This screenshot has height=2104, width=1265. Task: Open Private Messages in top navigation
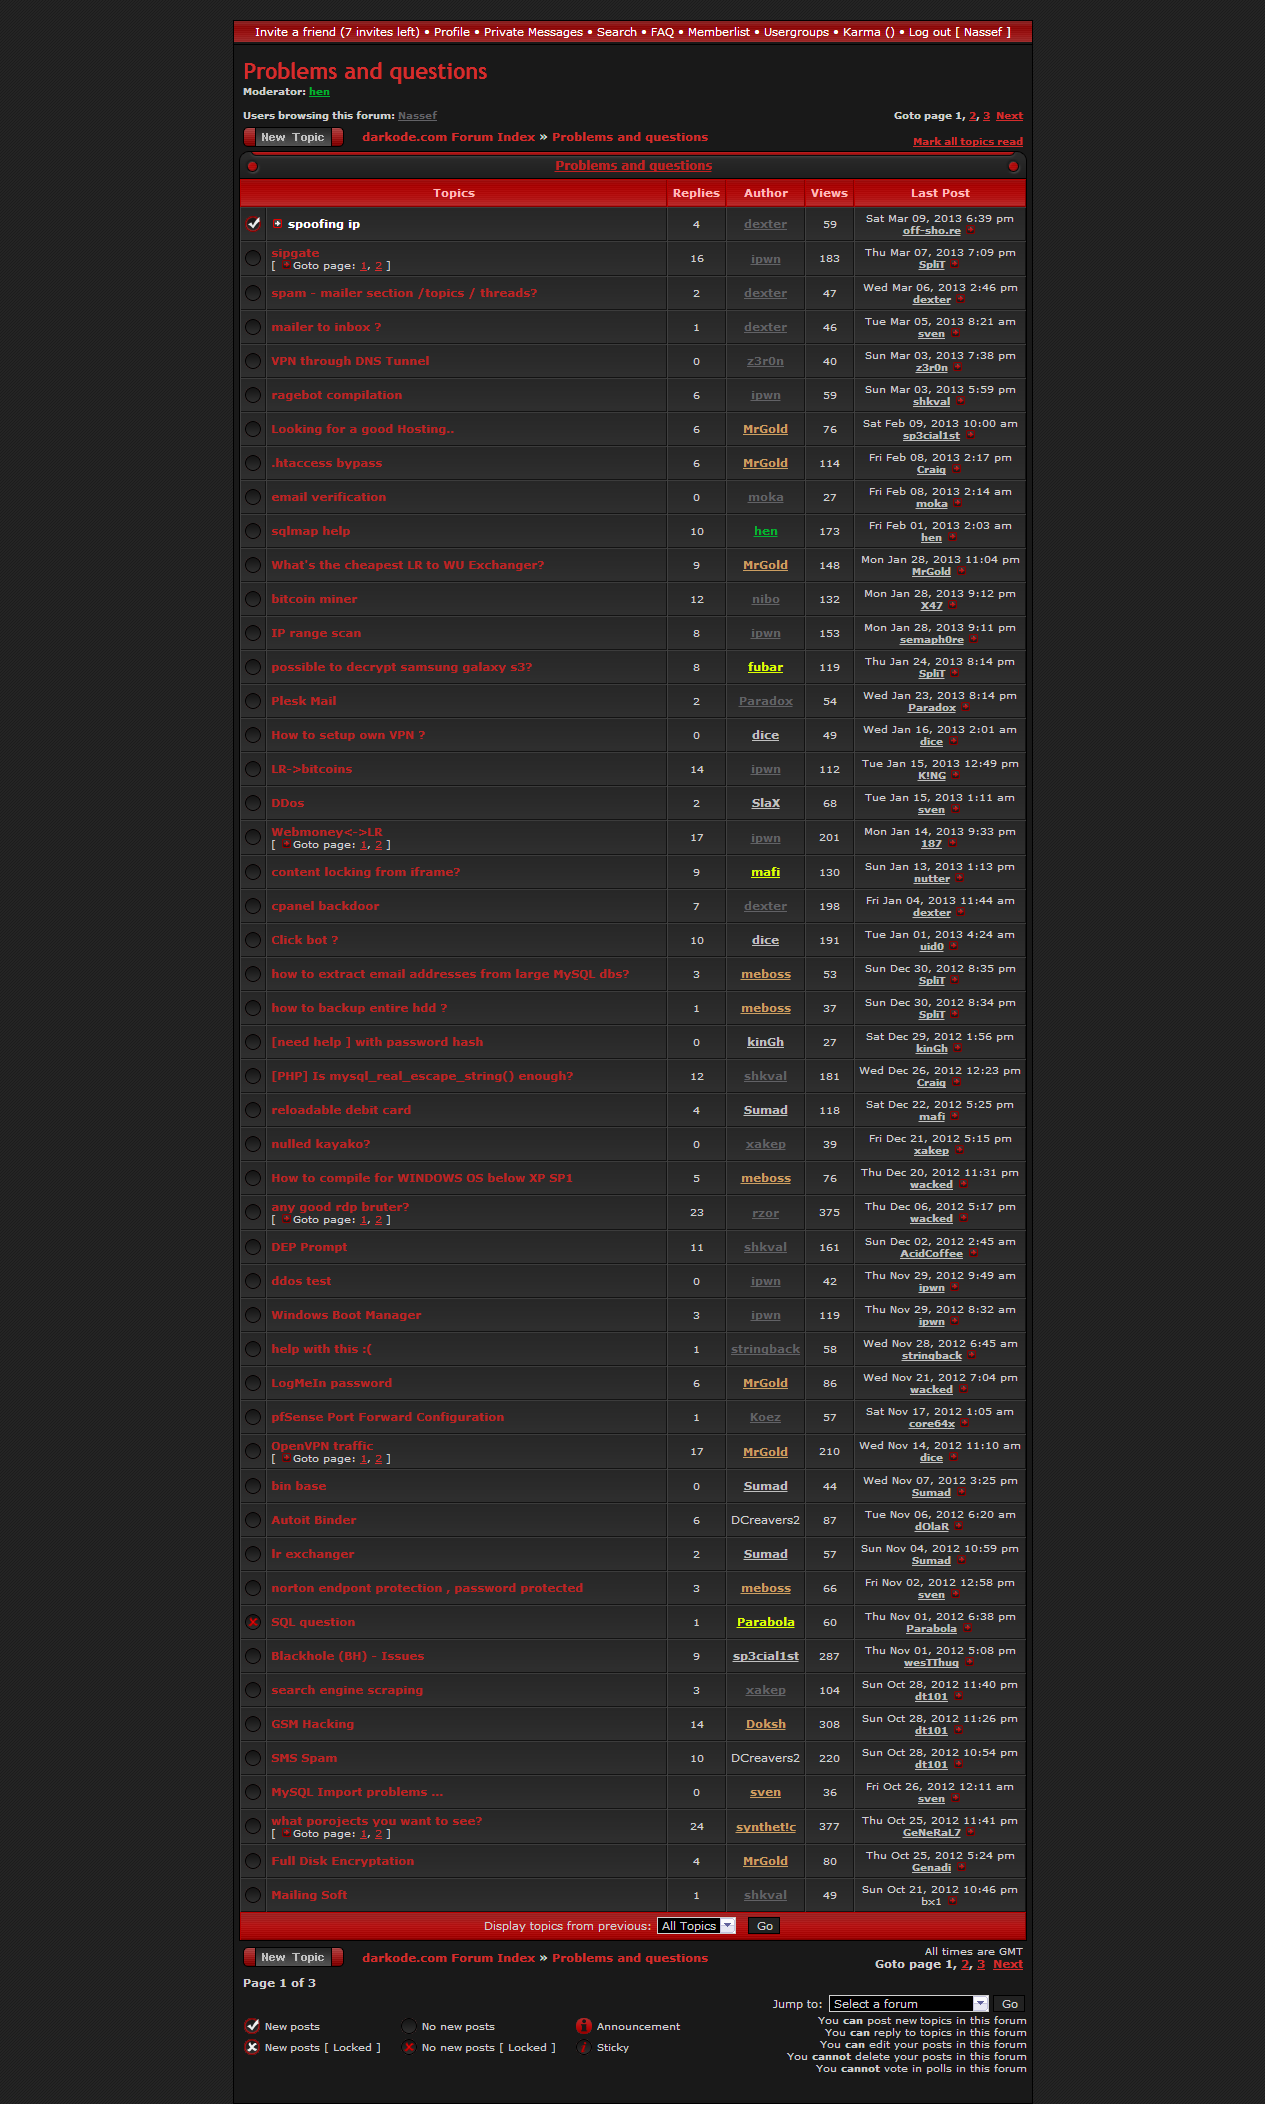click(533, 32)
